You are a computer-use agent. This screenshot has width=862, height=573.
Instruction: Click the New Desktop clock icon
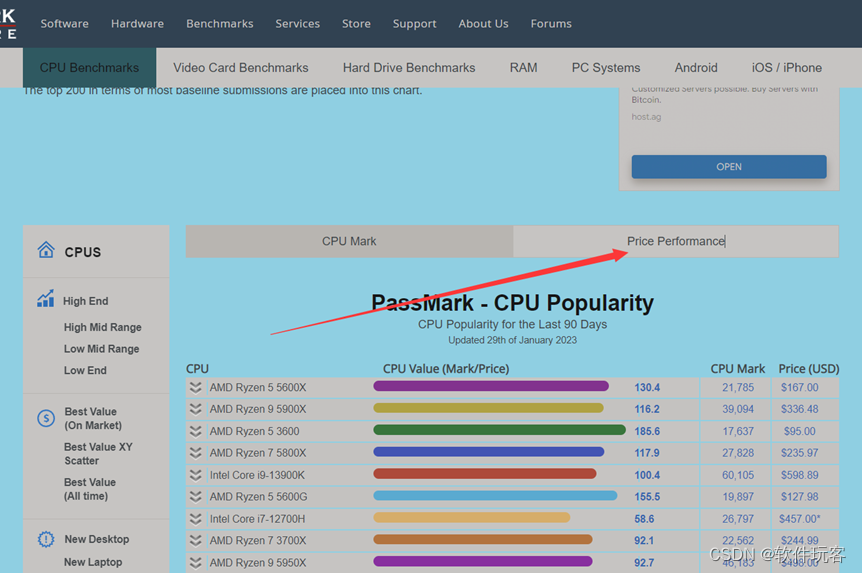click(46, 539)
